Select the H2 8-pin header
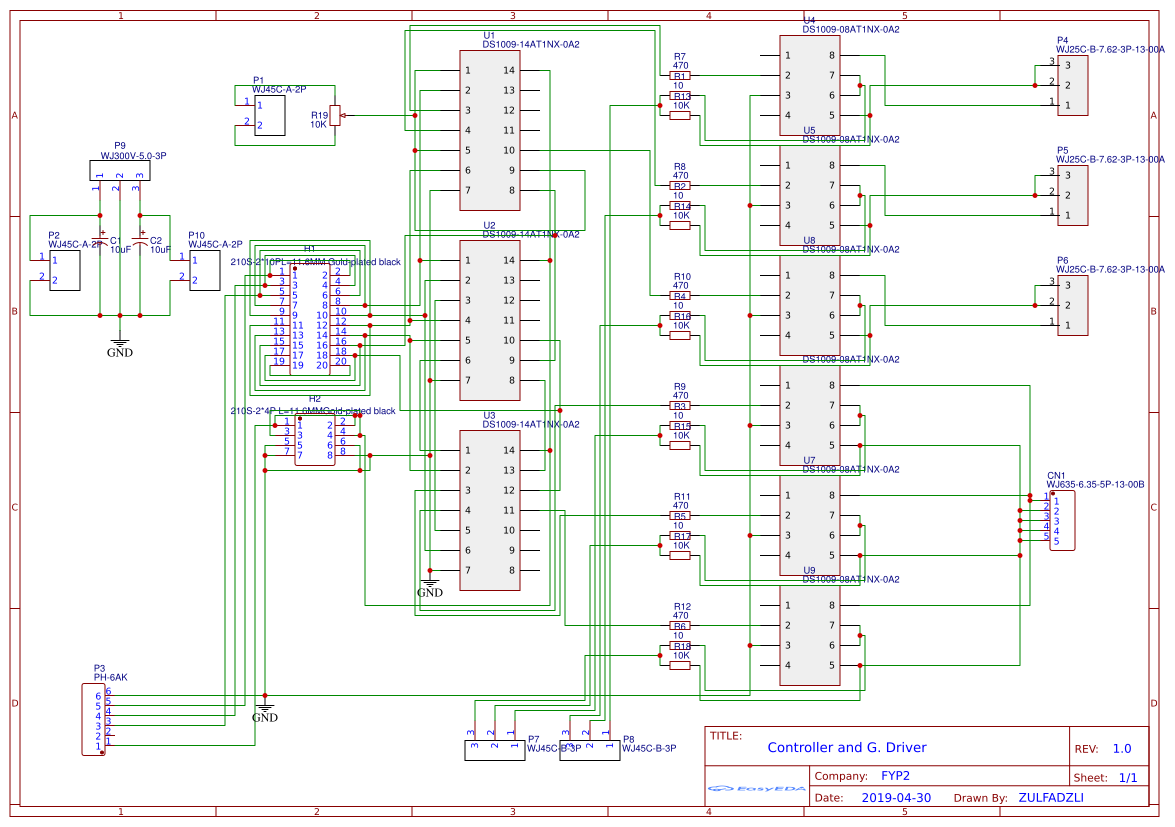Image resolution: width=1175 pixels, height=827 pixels. coord(315,440)
